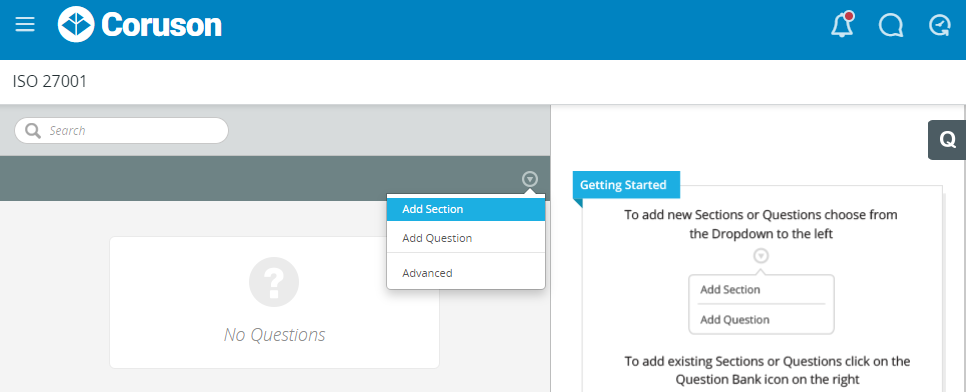Click the example dropdown arrow in Getting Started

(x=761, y=256)
